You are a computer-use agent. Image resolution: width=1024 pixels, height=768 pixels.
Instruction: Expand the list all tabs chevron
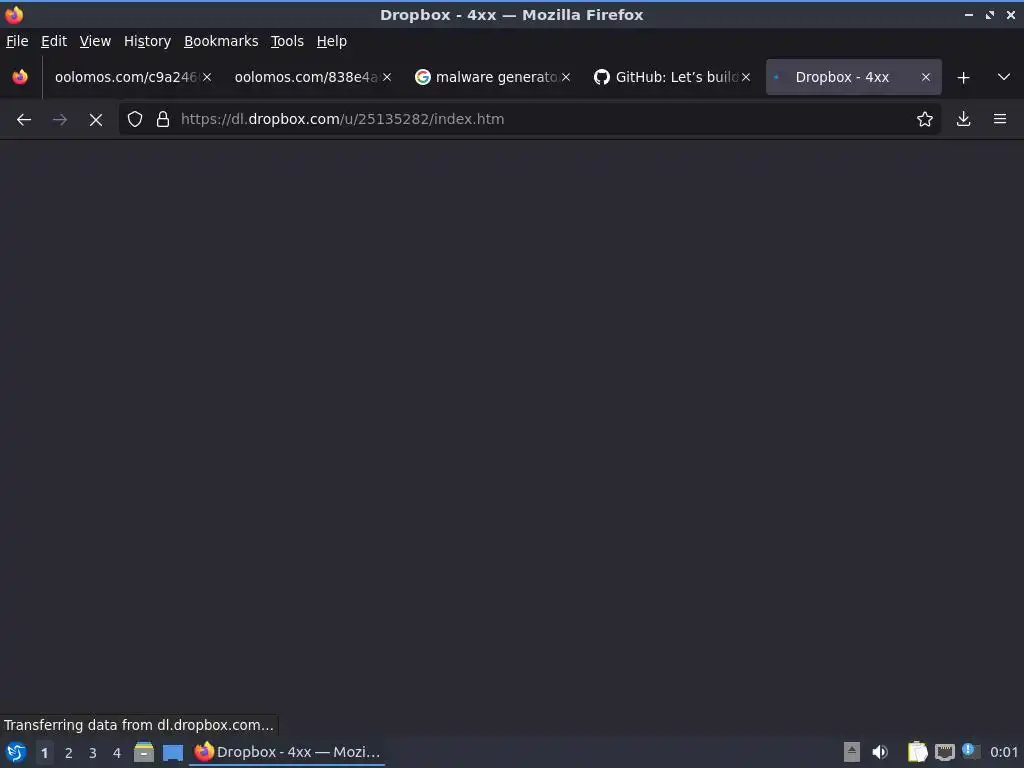pos(1004,77)
